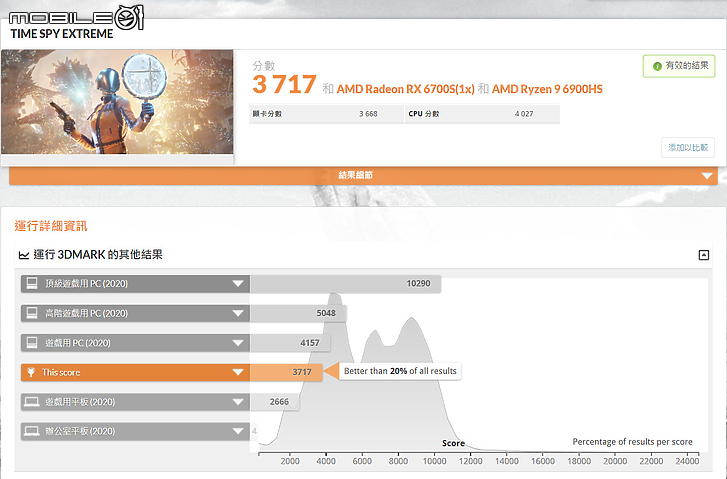Viewport: 727px width, 479px height.
Task: Click the 10000 axis tick label
Action: coord(434,461)
